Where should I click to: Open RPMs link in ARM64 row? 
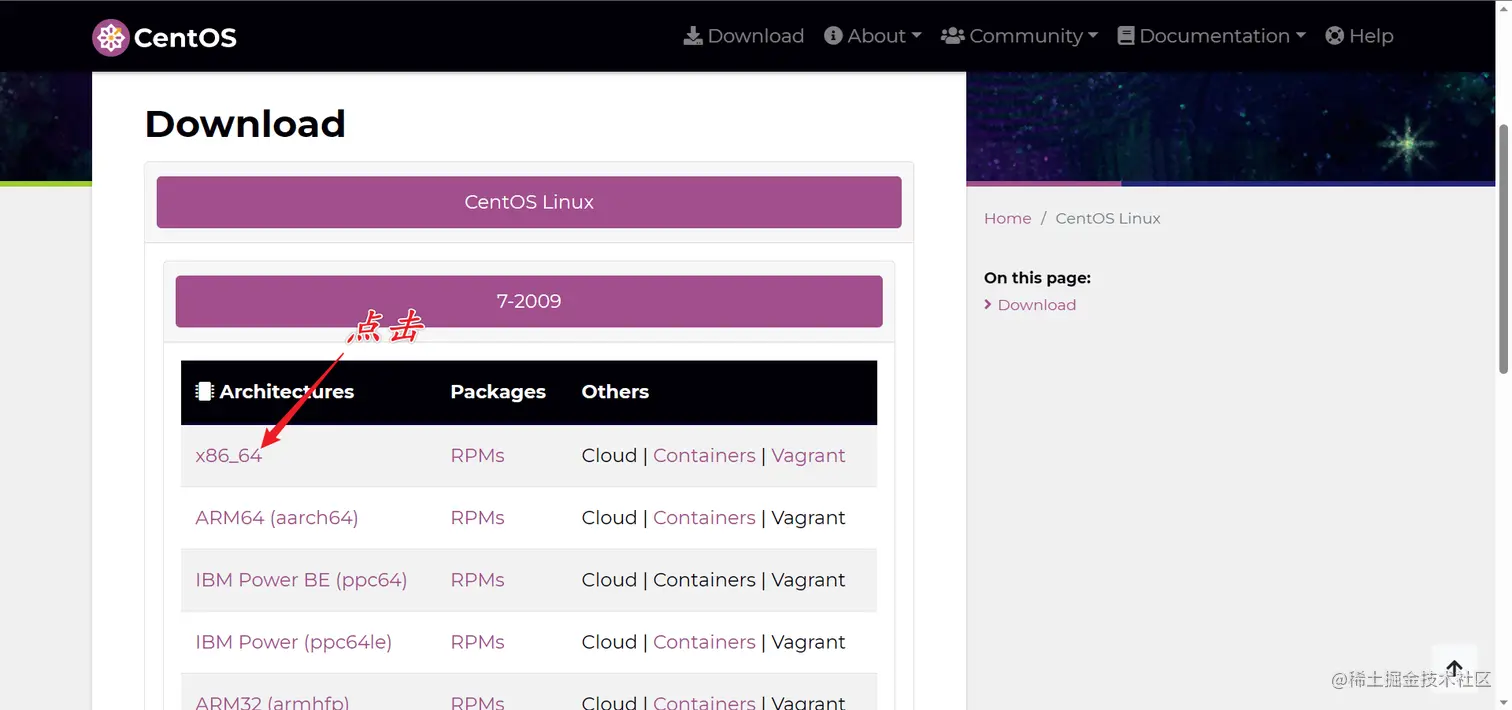coord(477,518)
